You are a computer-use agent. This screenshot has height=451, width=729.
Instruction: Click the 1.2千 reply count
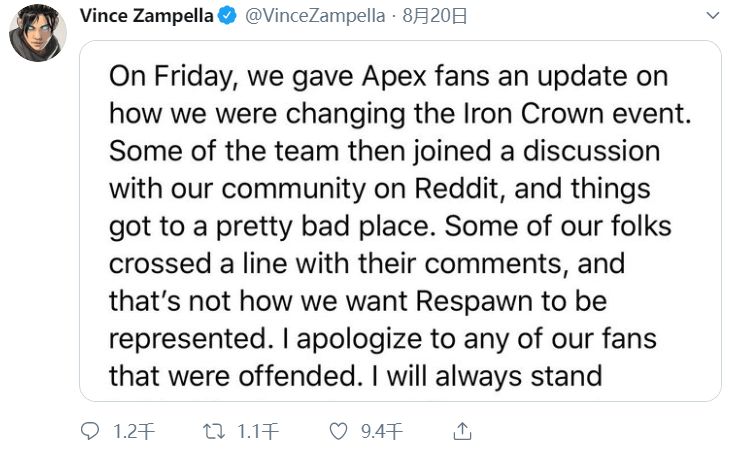click(134, 431)
